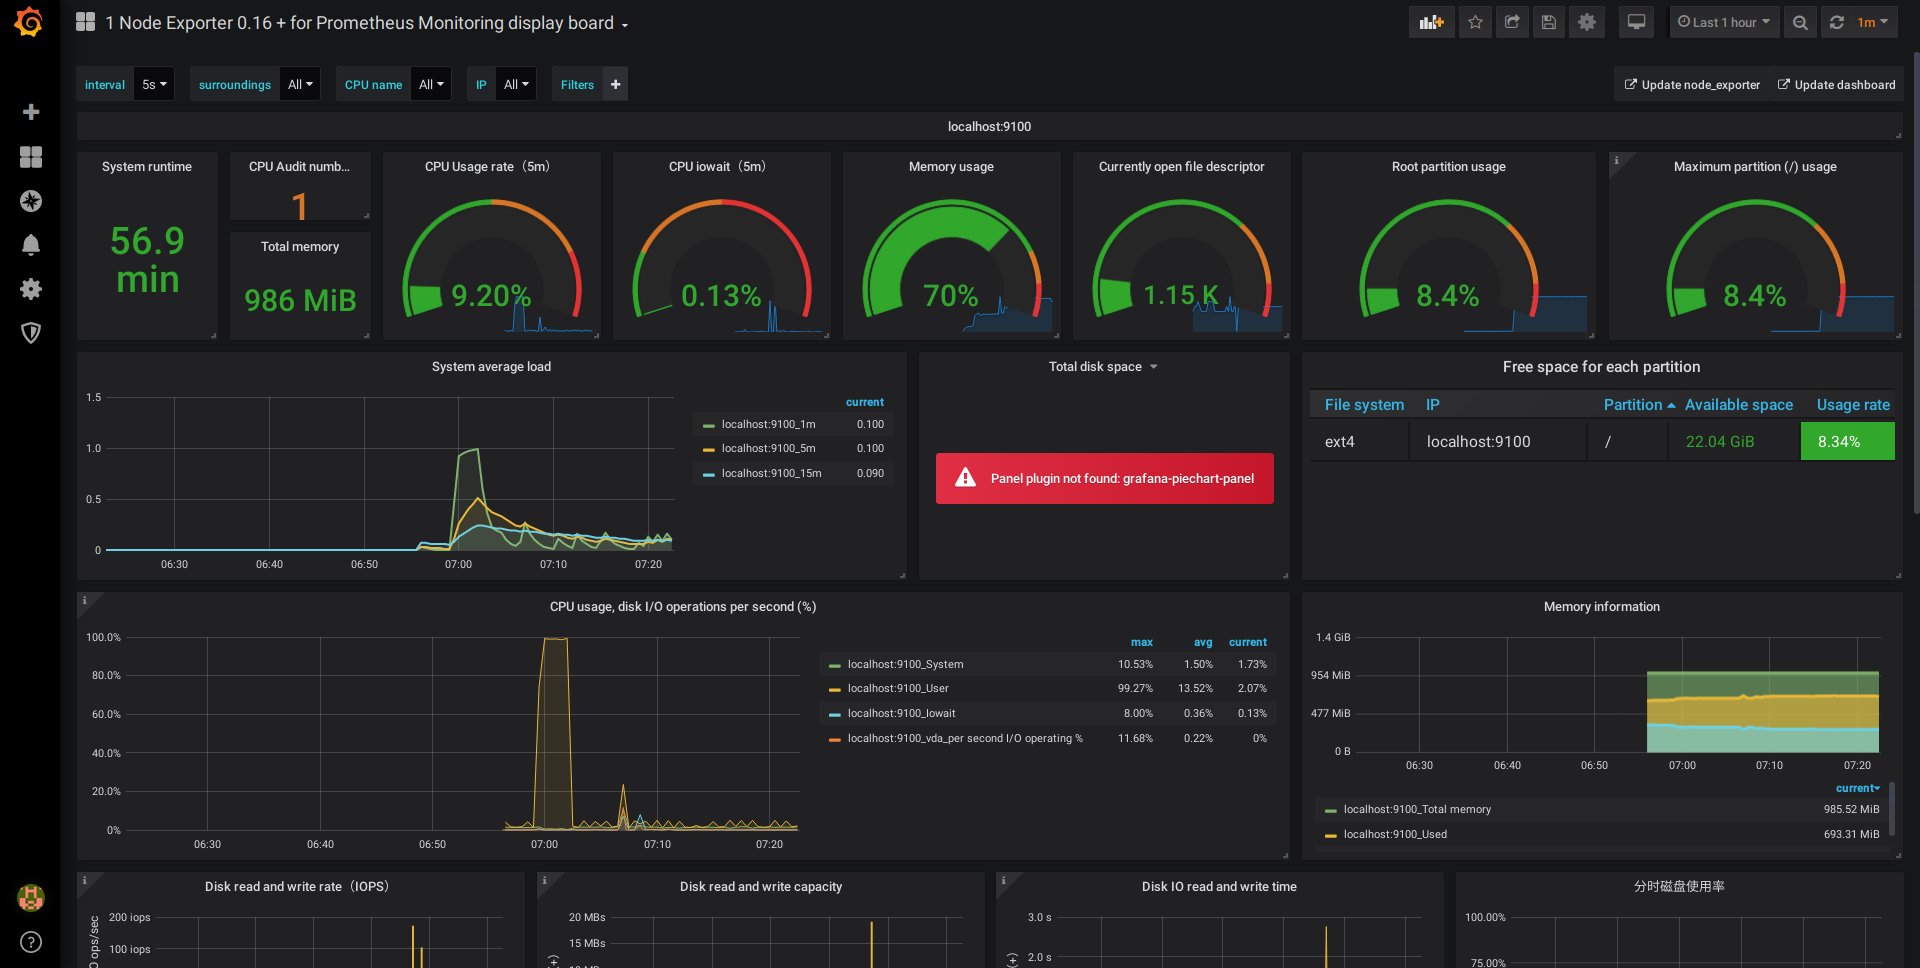Share the dashboard via share icon
This screenshot has width=1920, height=968.
pos(1512,22)
